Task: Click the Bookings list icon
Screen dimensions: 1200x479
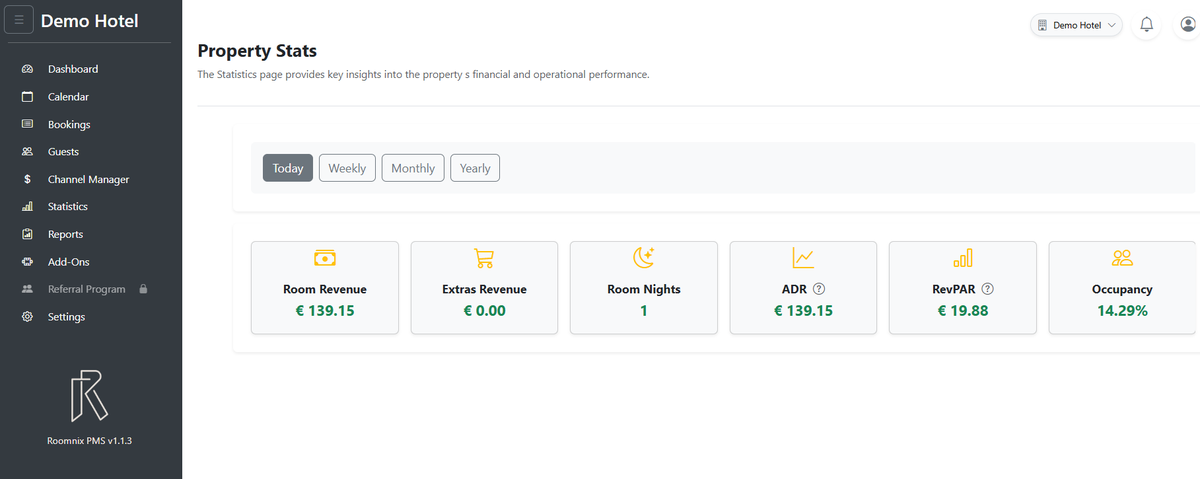Action: (x=28, y=124)
